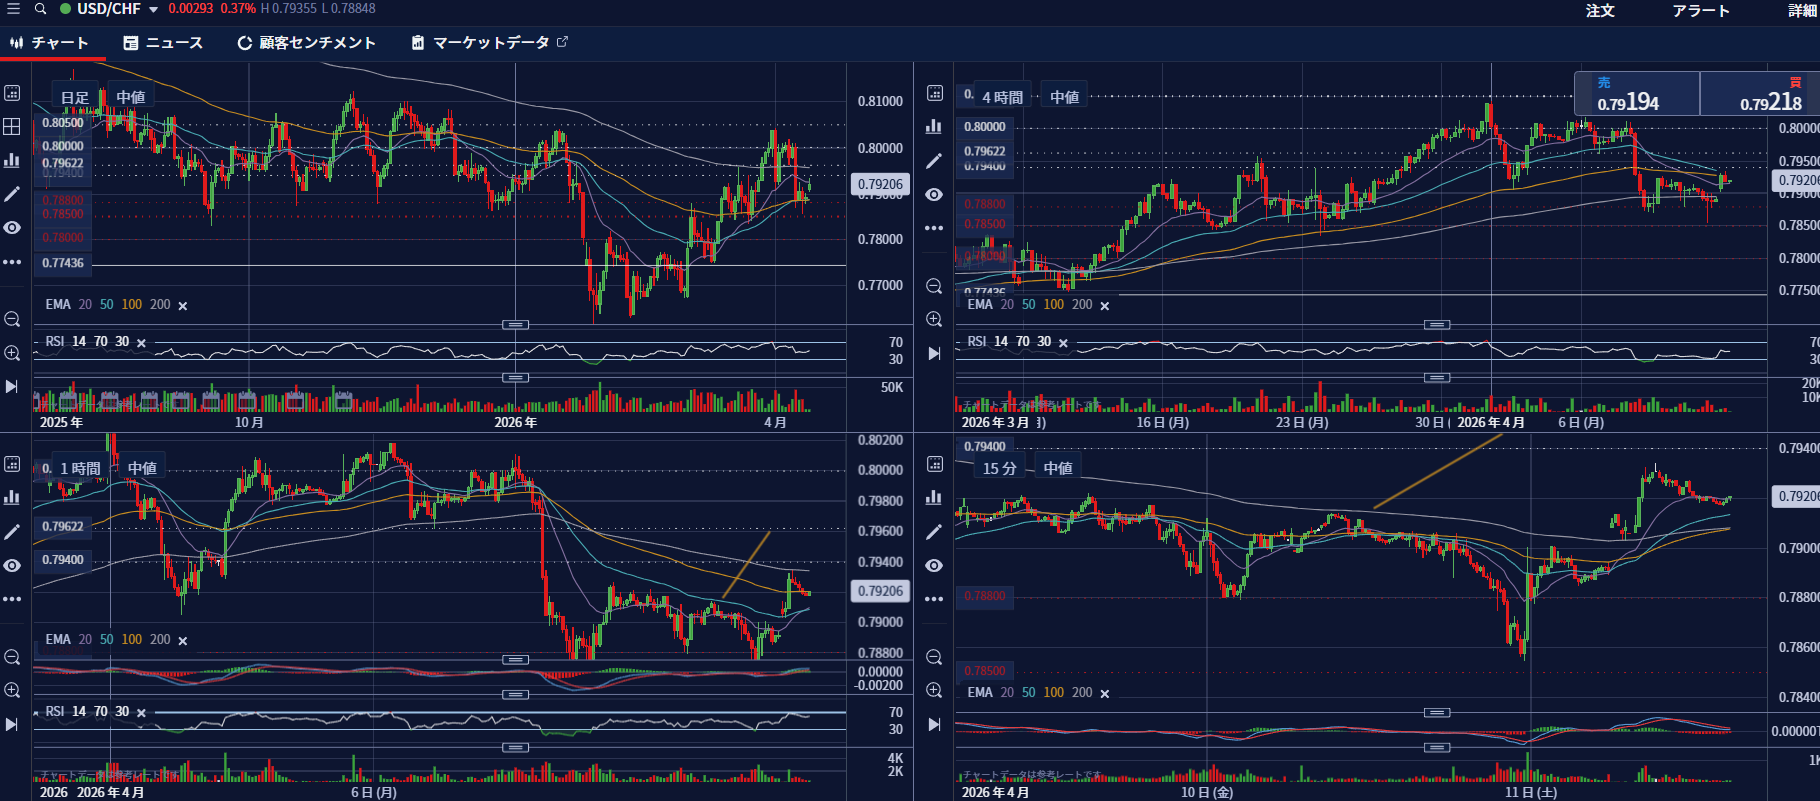Select the pencil drawing tool on daily chart

point(12,194)
